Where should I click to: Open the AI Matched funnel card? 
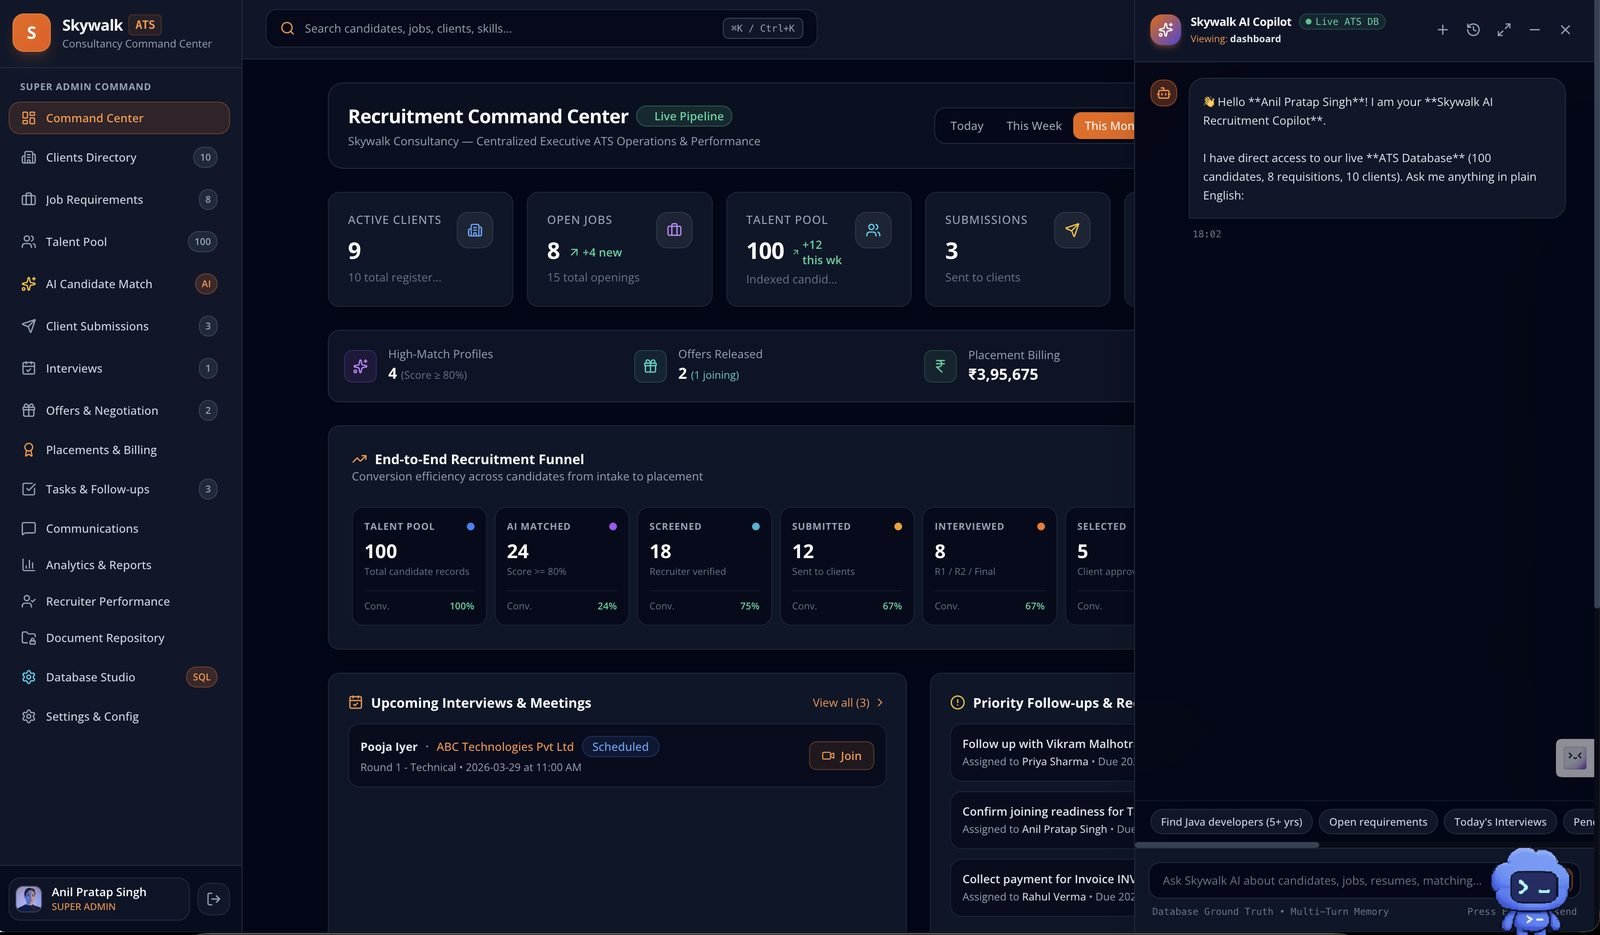pyautogui.click(x=561, y=566)
